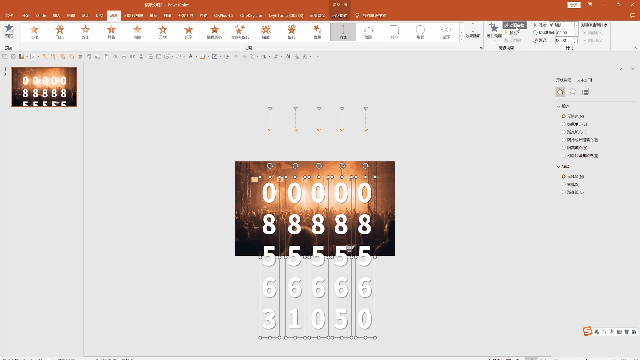640x360 pixels.
Task: Apply the Split exit animation
Action: pyautogui.click(x=111, y=32)
